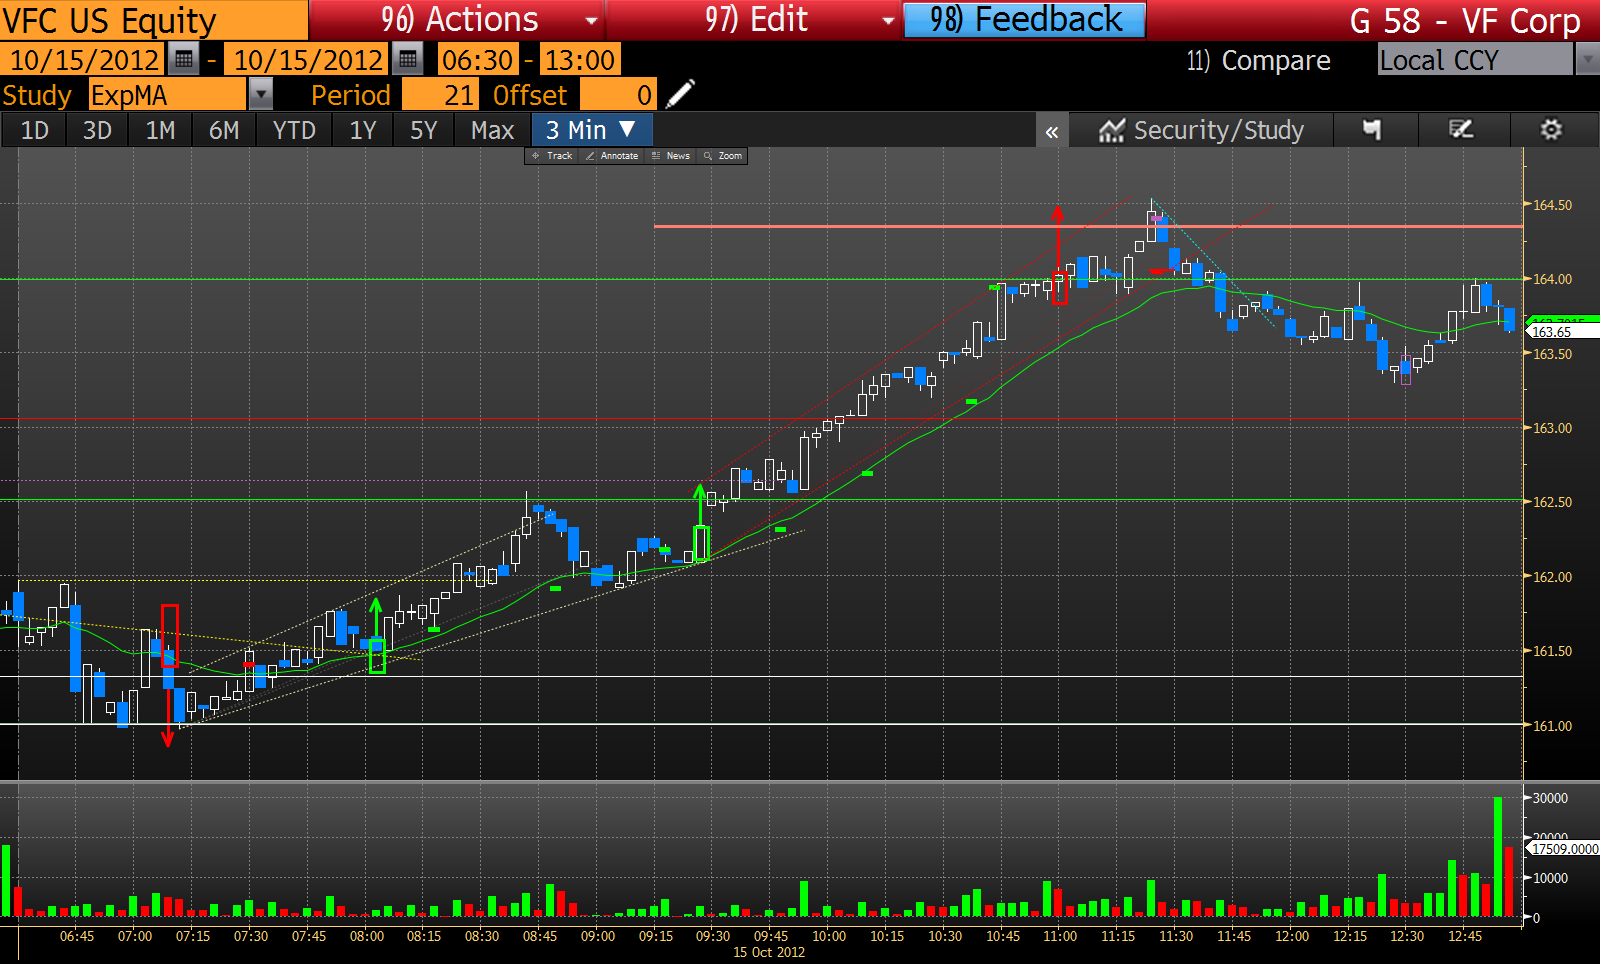The height and width of the screenshot is (964, 1600).
Task: Click the 30000 volume axis label
Action: (1550, 798)
